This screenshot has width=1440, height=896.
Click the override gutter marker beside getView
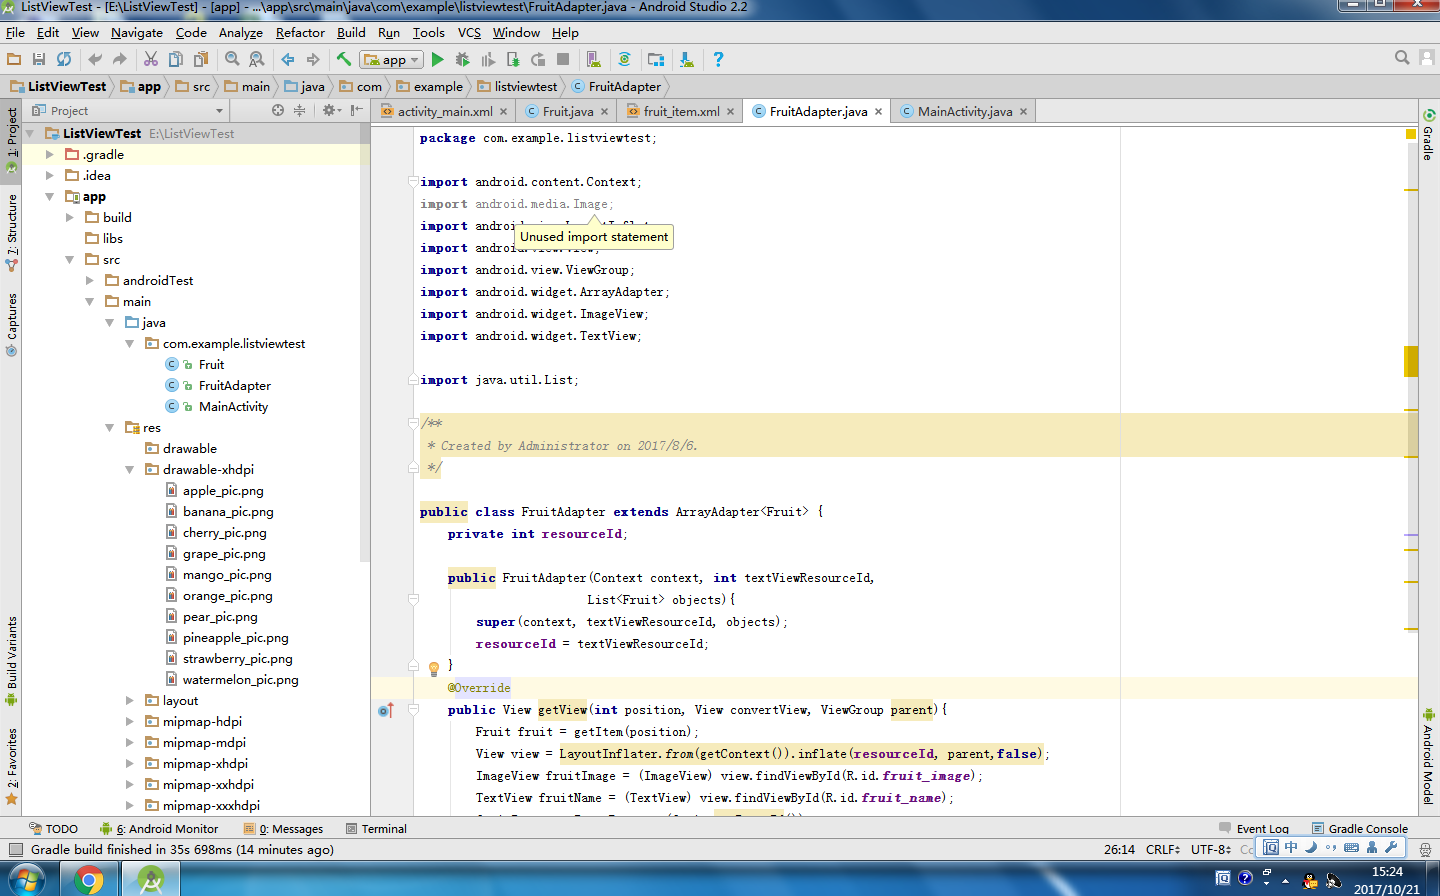pyautogui.click(x=386, y=710)
